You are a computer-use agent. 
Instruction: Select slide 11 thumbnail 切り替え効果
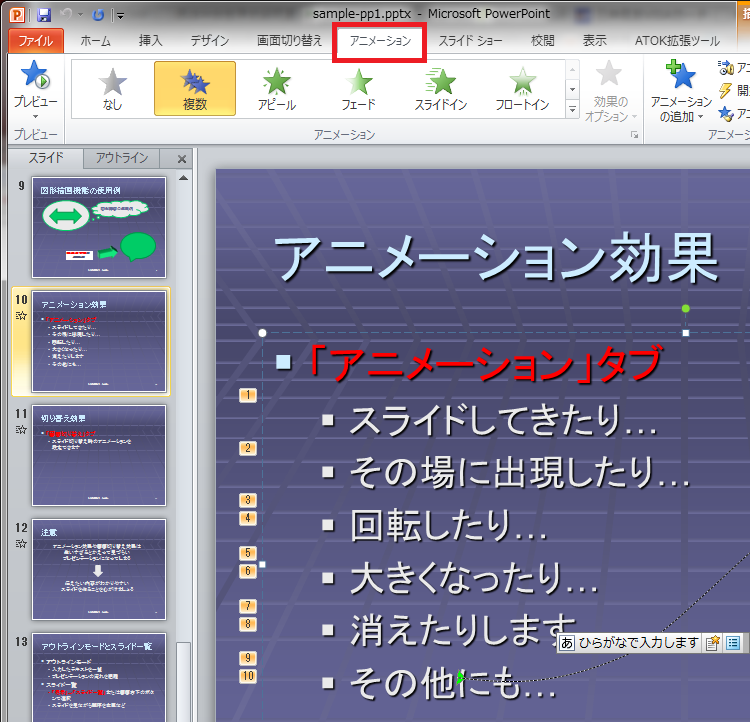point(99,455)
